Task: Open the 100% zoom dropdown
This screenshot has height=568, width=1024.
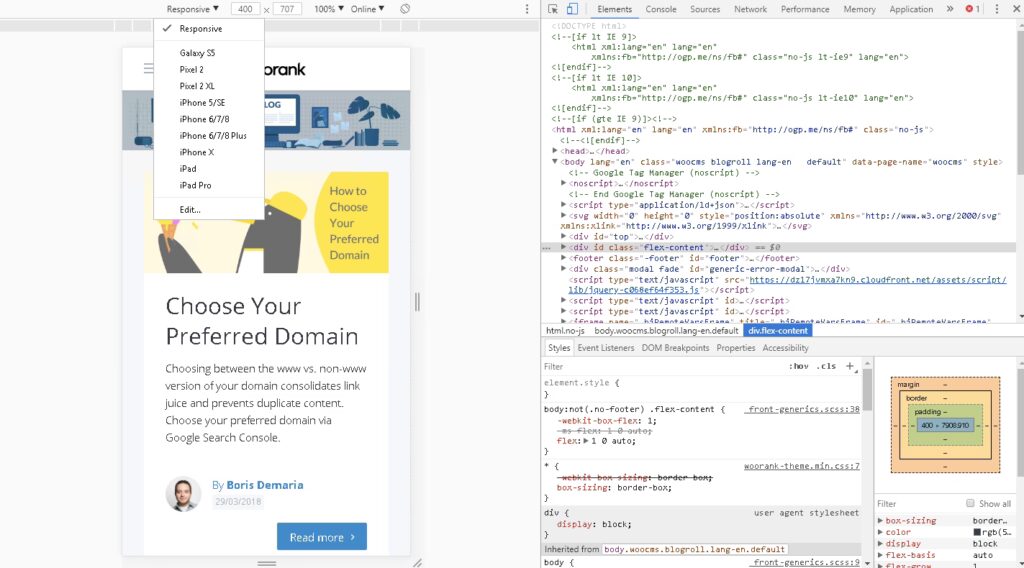Action: [x=328, y=9]
